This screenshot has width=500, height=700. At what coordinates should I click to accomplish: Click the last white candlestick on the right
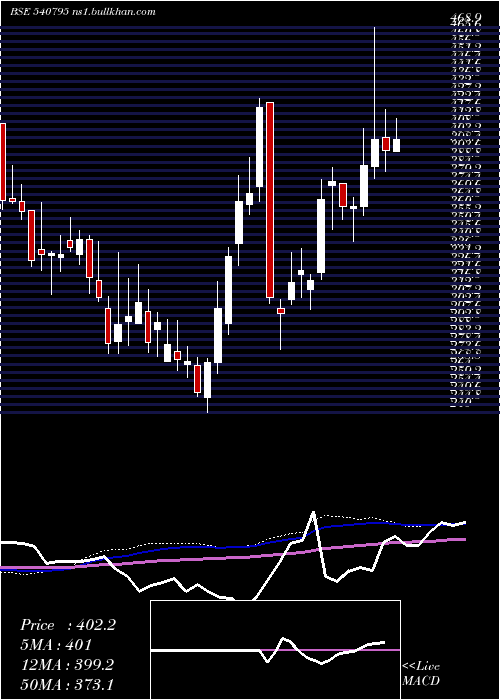coord(396,145)
